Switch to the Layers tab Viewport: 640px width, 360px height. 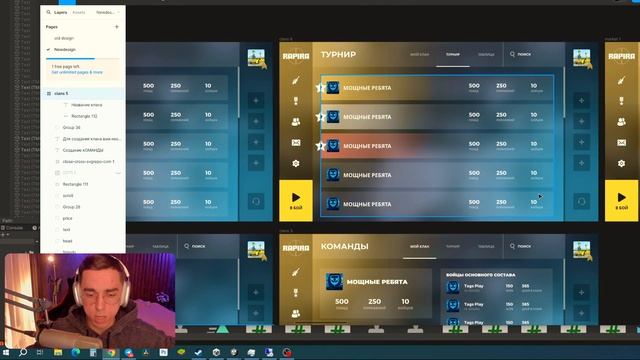(60, 12)
